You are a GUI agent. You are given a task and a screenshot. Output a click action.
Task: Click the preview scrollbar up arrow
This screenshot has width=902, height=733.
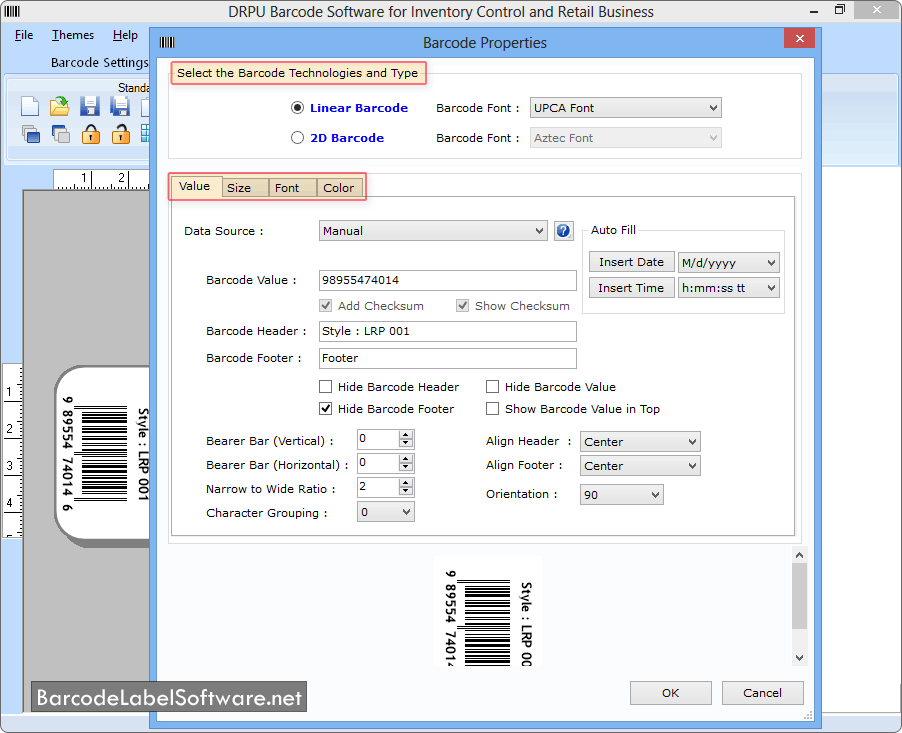pos(799,555)
